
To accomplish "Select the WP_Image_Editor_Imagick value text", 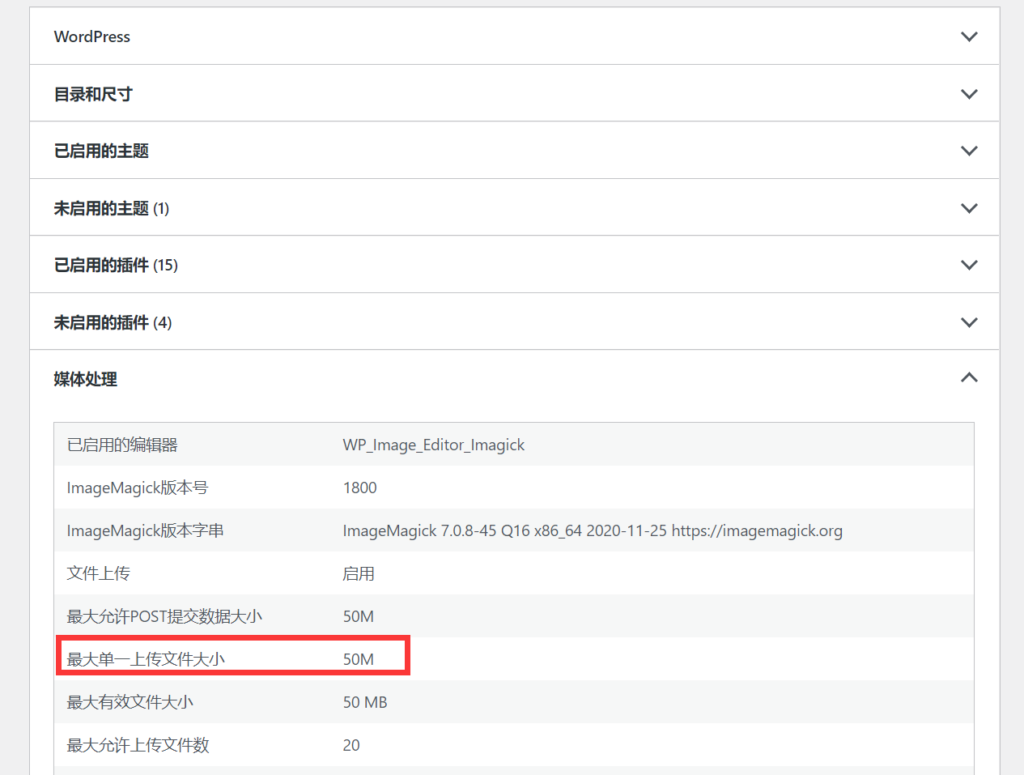I will click(433, 445).
